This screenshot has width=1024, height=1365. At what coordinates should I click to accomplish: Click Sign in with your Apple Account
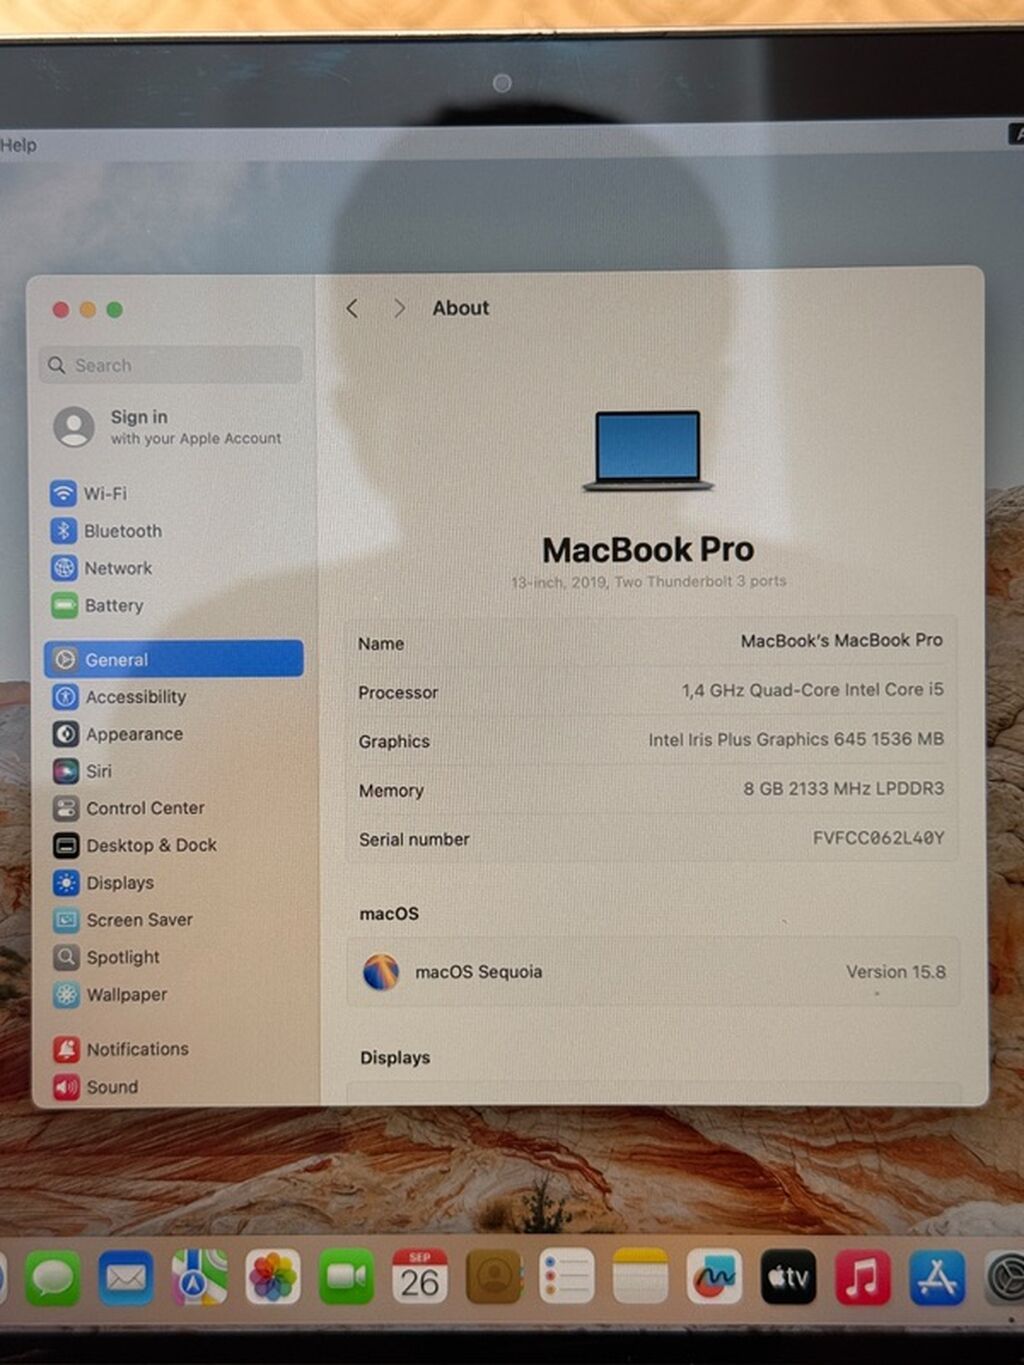coord(168,427)
